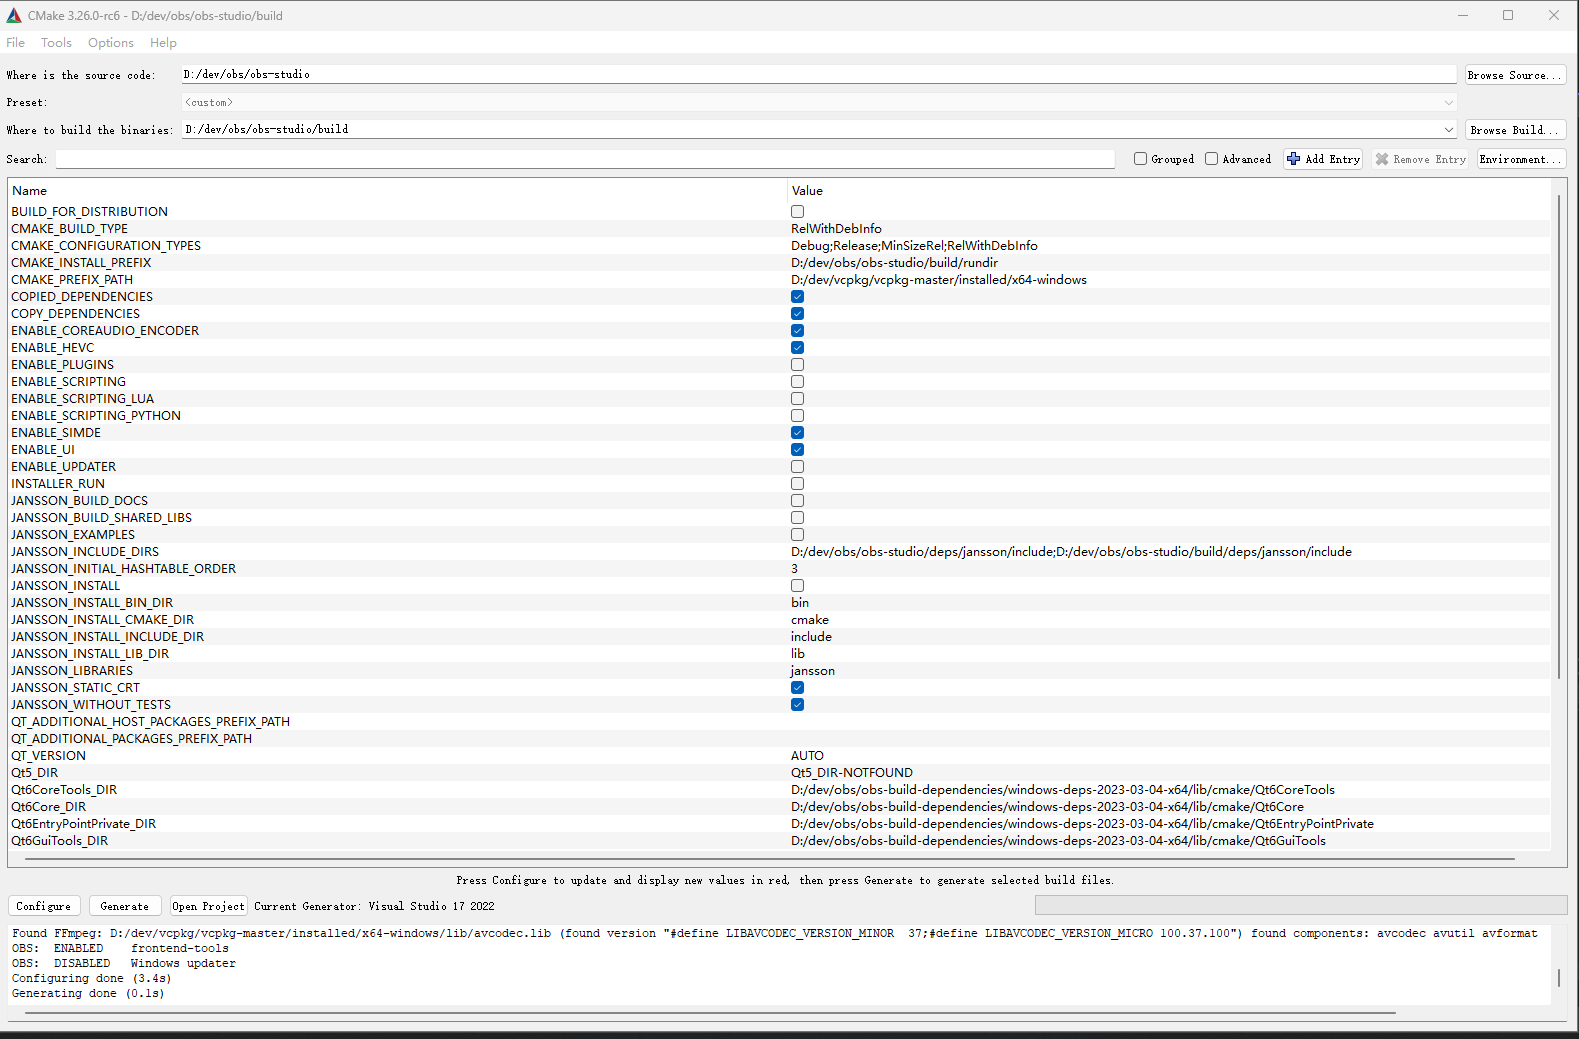Image resolution: width=1579 pixels, height=1039 pixels.
Task: Select JANSSON_INITIAL_HASHTABLE_ORDER value 3
Action: 795,569
